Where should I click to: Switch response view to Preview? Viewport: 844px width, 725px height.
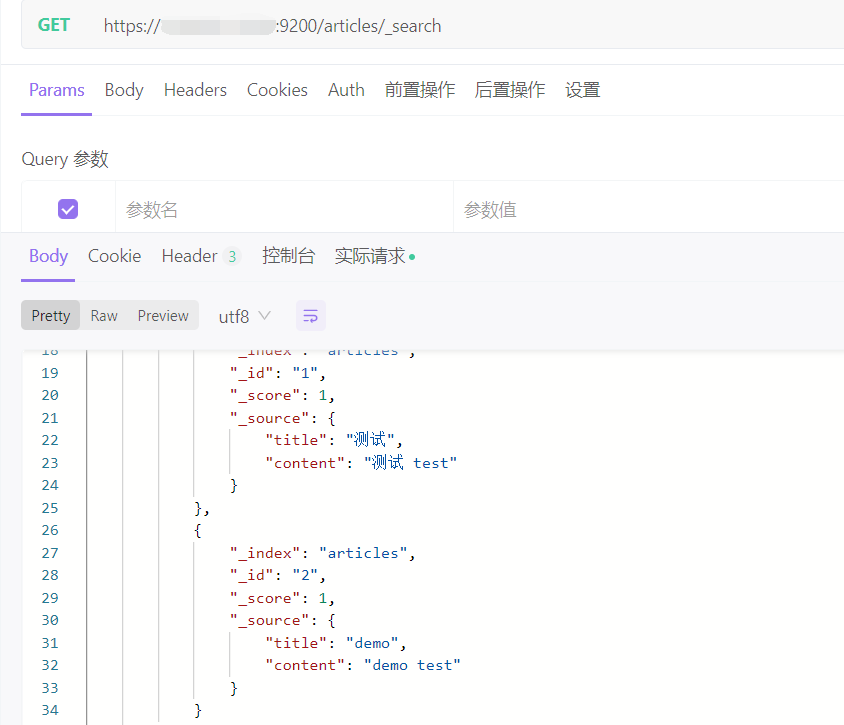pos(163,316)
